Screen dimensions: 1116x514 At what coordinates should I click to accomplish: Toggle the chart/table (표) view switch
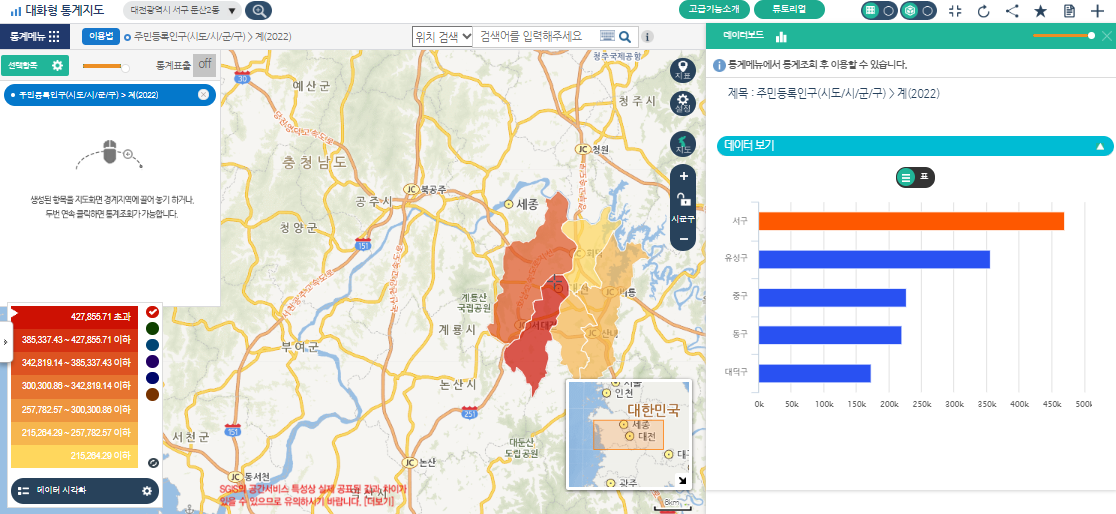pyautogui.click(x=916, y=177)
